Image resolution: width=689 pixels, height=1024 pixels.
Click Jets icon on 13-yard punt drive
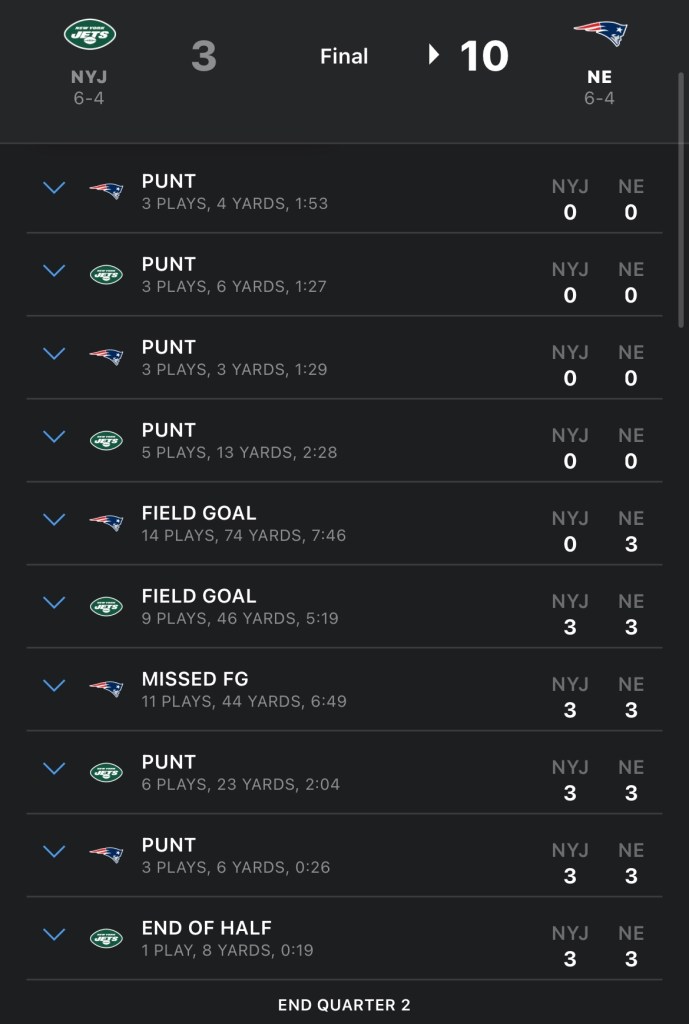tap(106, 440)
